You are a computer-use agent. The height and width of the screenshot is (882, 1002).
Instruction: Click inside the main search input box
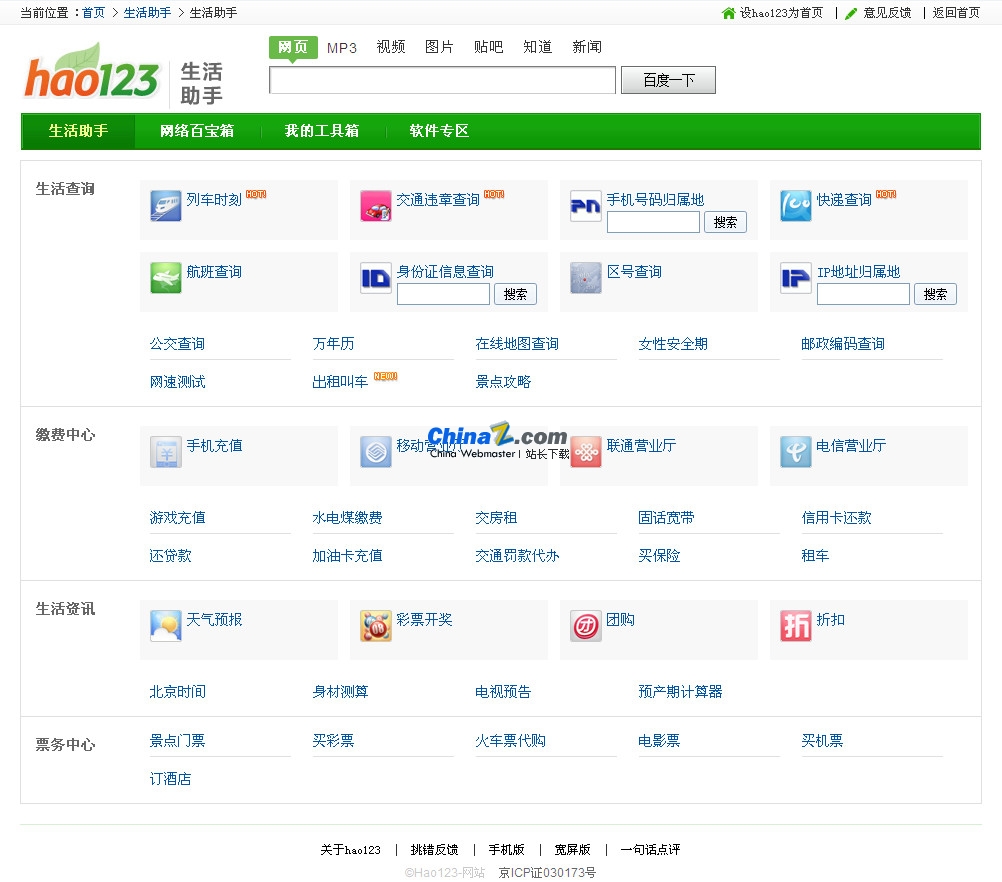click(x=441, y=80)
